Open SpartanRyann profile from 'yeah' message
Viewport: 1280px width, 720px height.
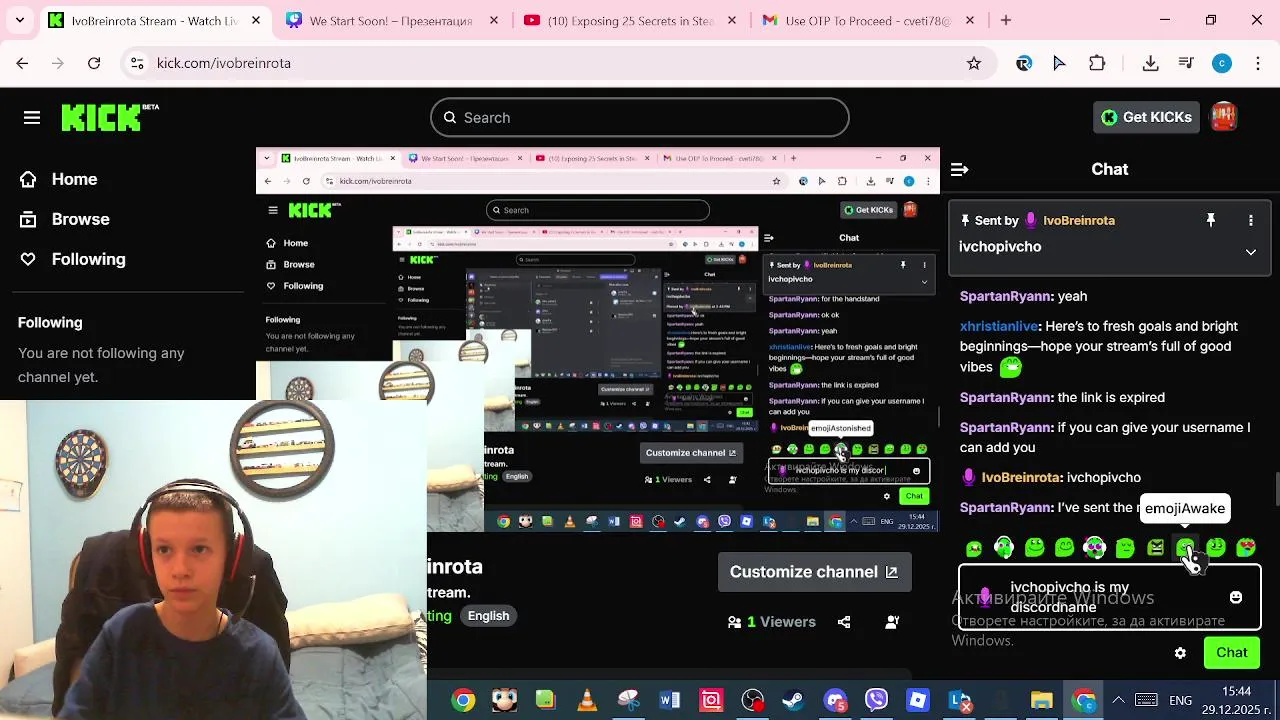(x=1005, y=296)
